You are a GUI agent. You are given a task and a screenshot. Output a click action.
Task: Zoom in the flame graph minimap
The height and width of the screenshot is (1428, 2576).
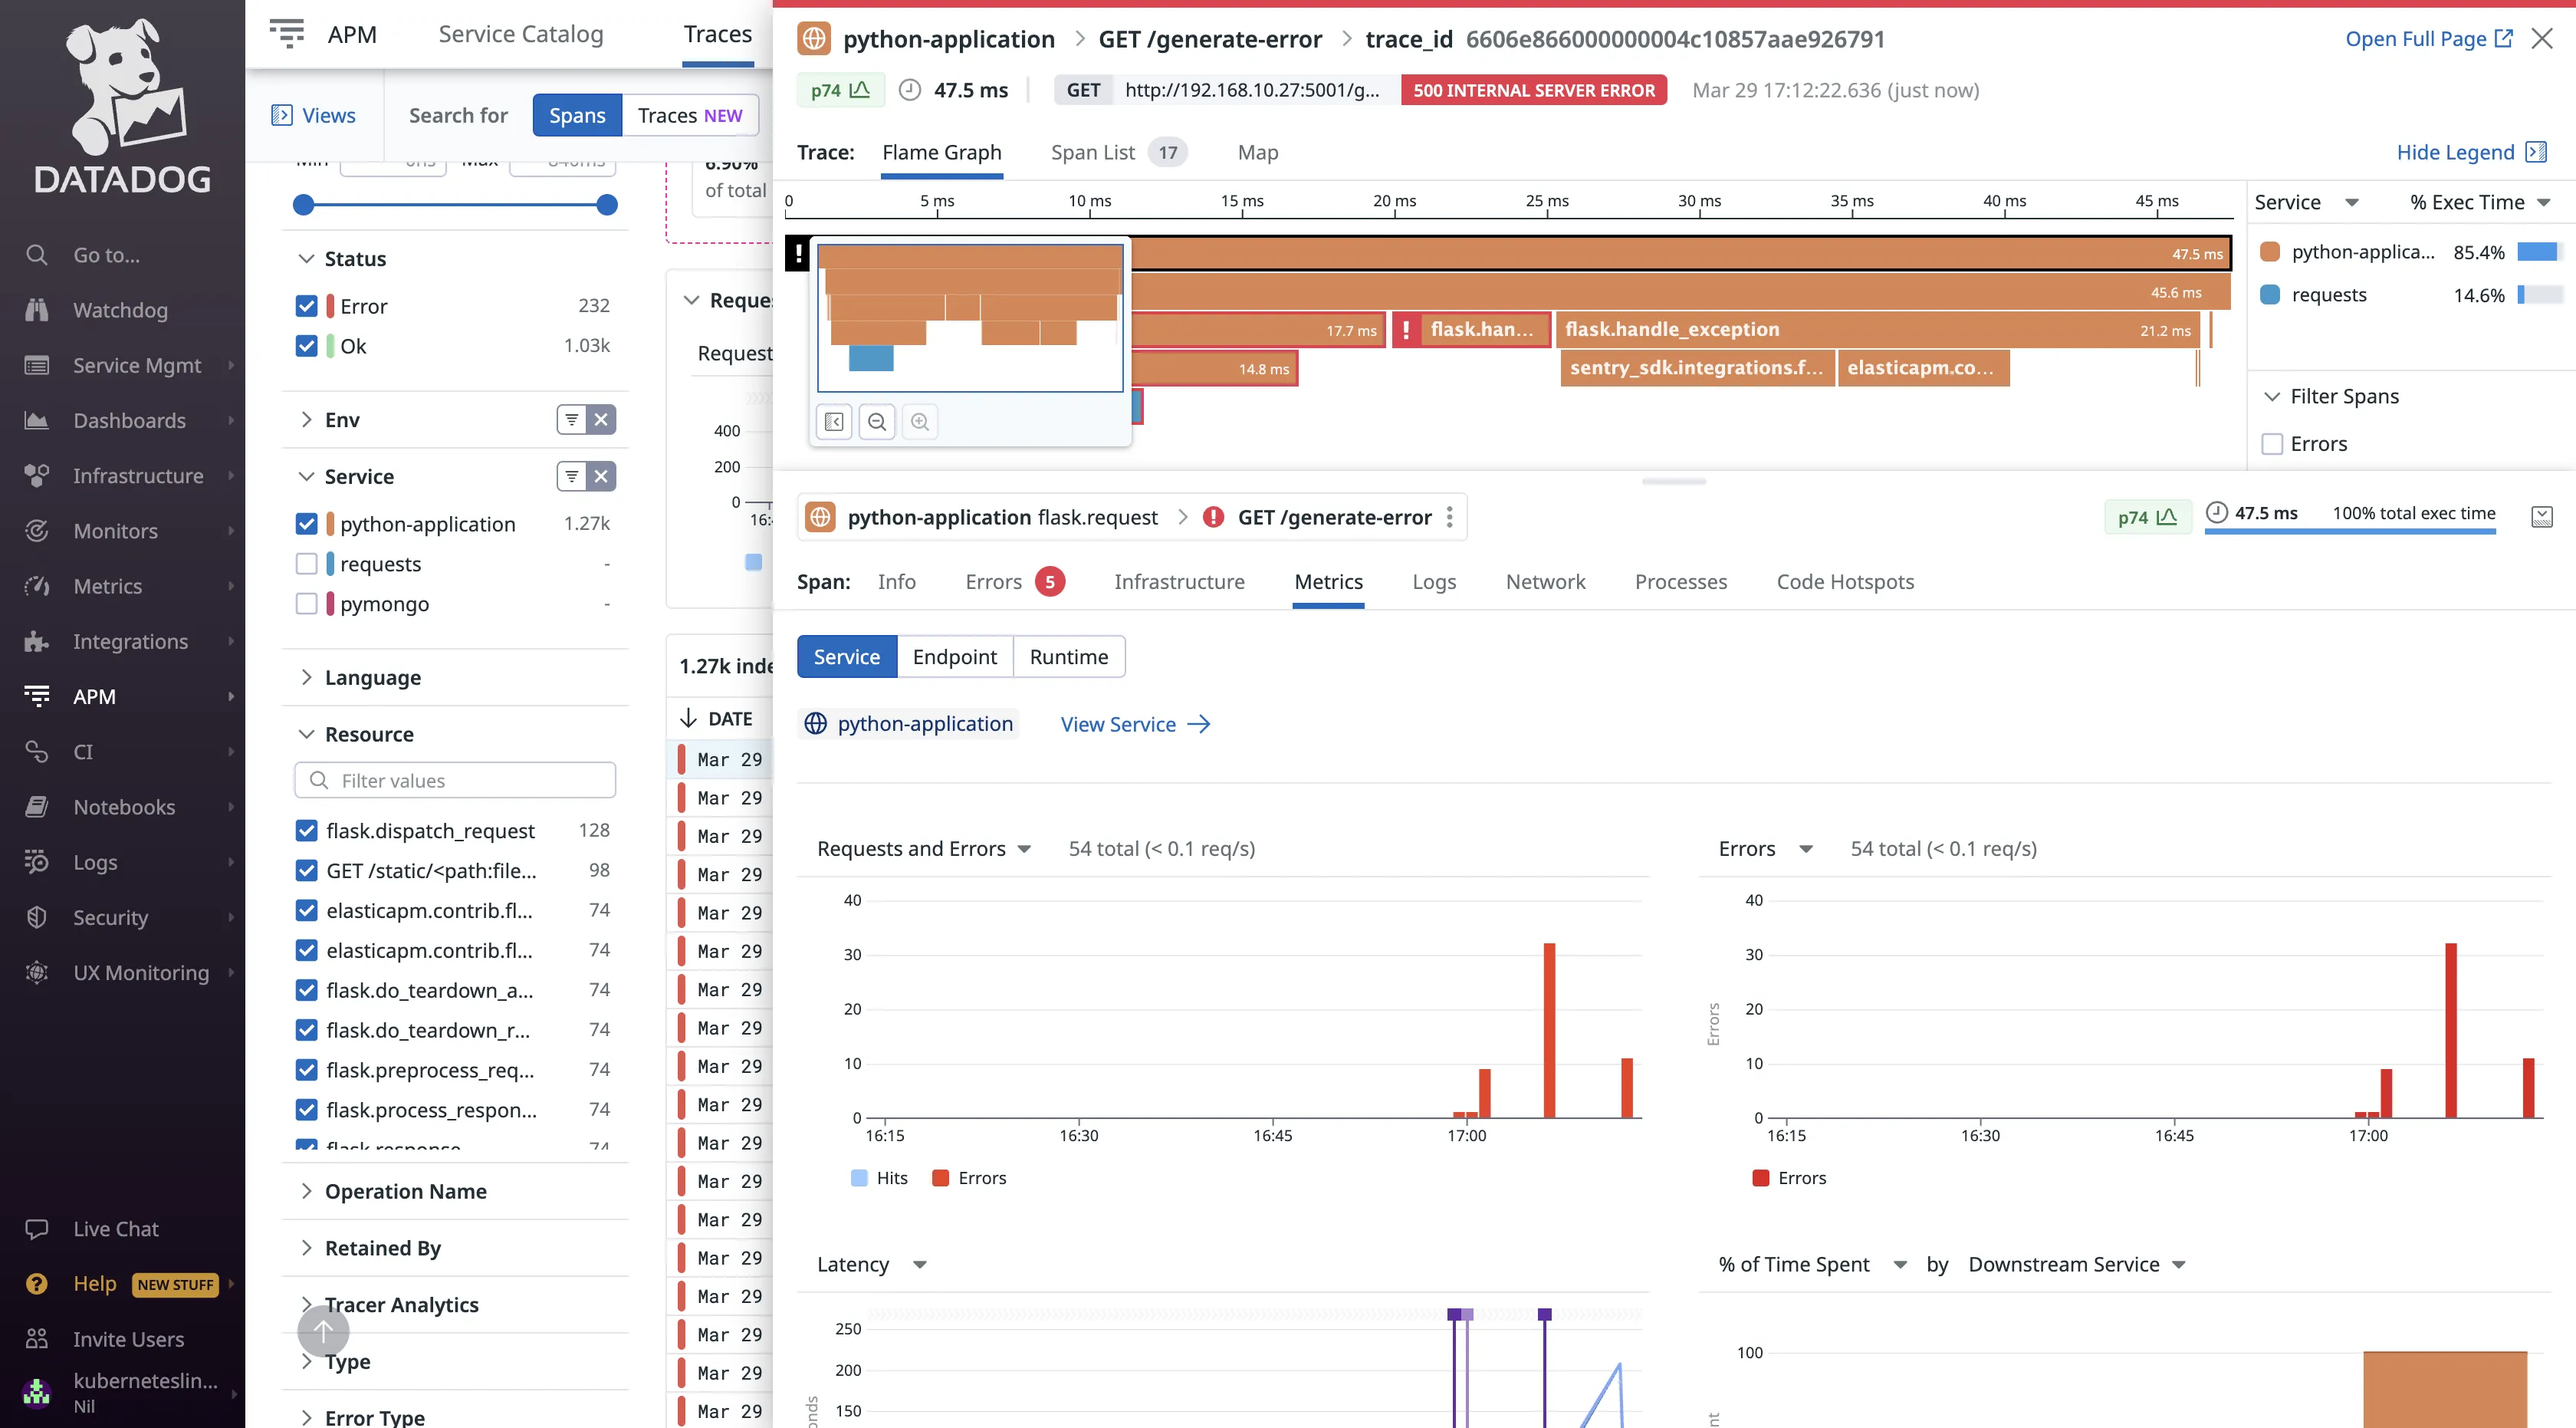point(920,422)
